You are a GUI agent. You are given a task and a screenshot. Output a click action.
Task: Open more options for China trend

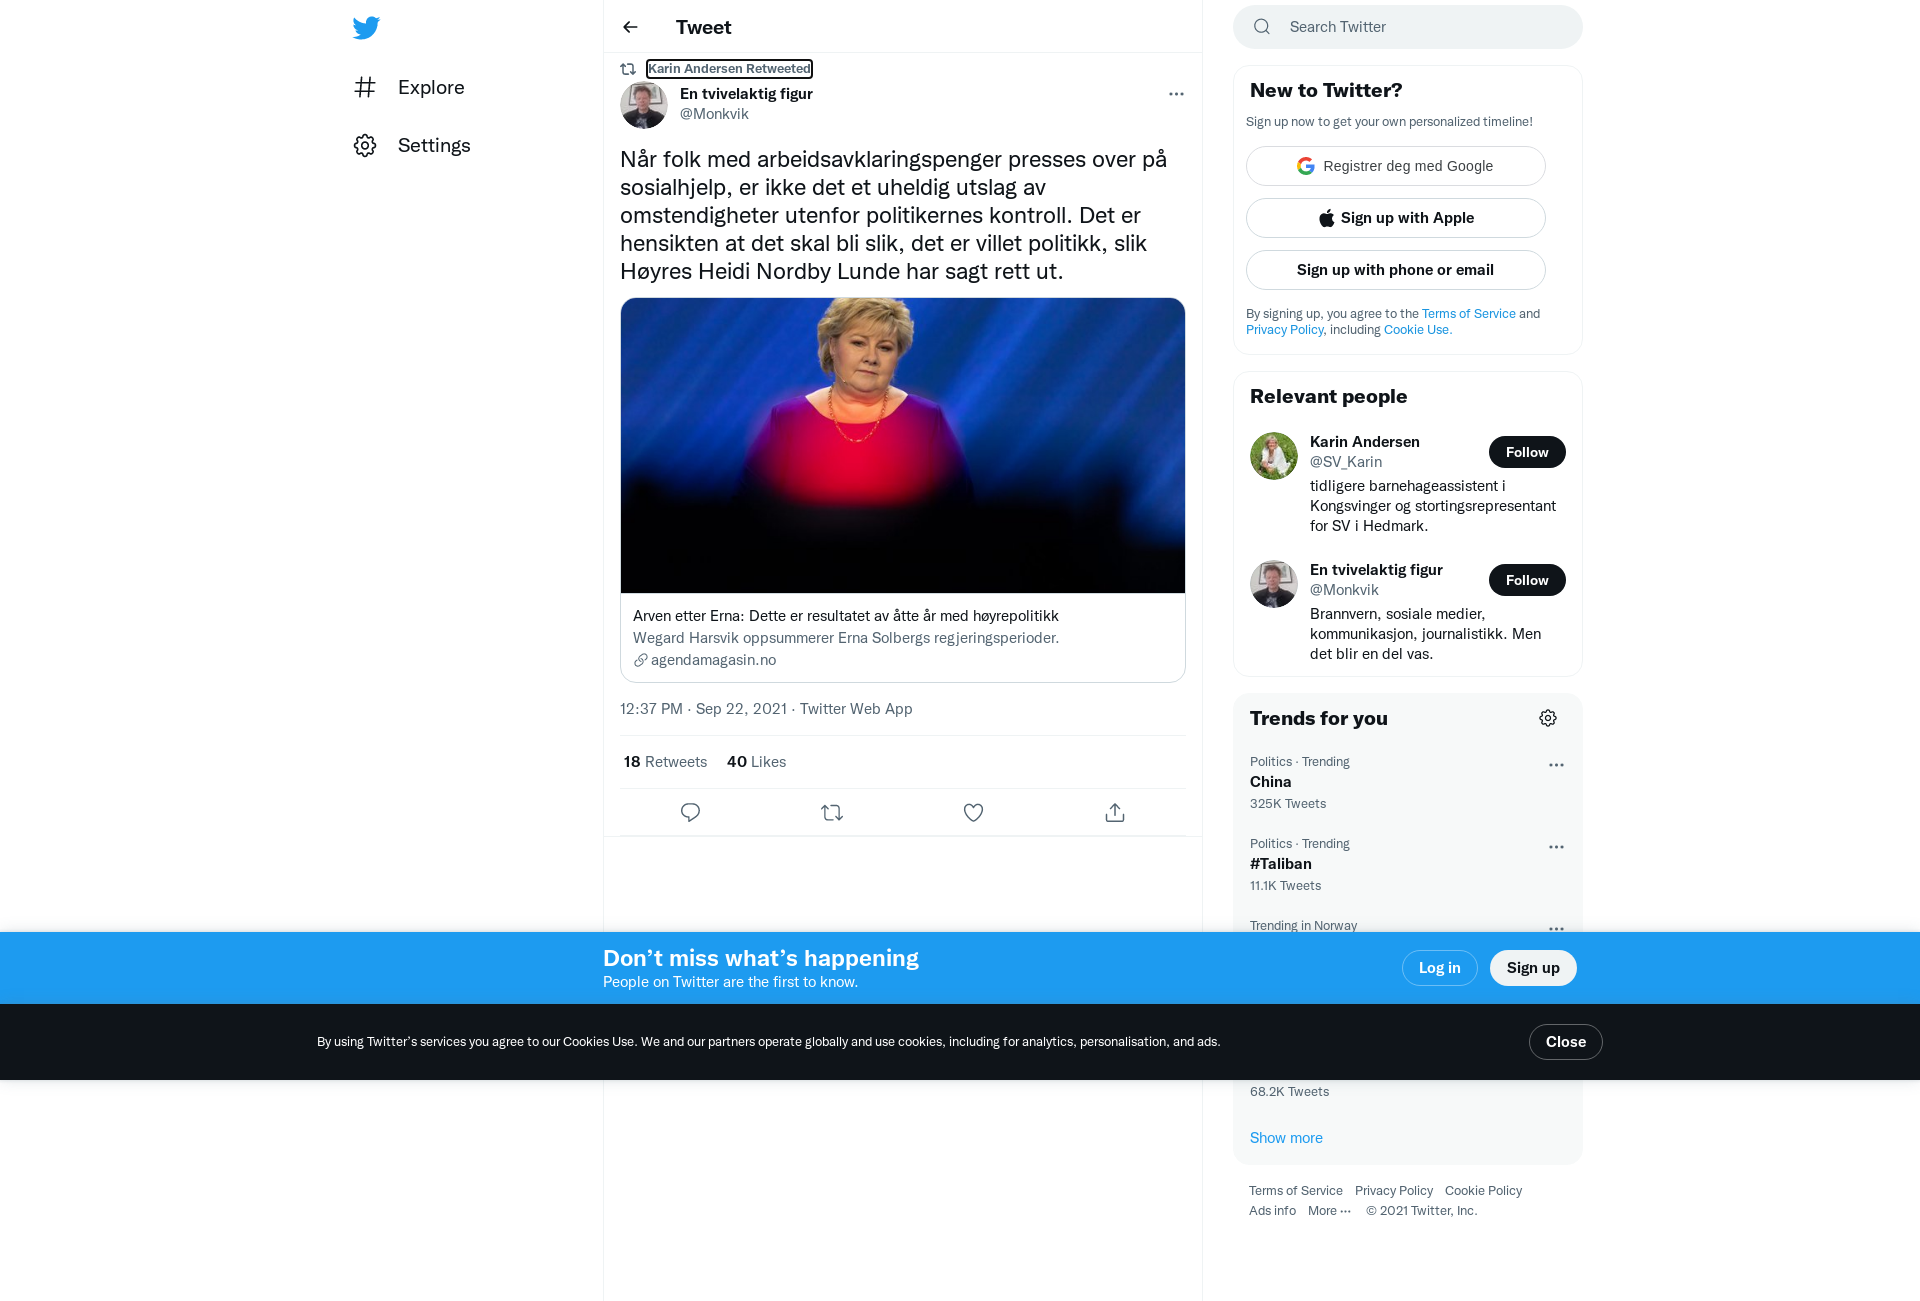(1556, 765)
